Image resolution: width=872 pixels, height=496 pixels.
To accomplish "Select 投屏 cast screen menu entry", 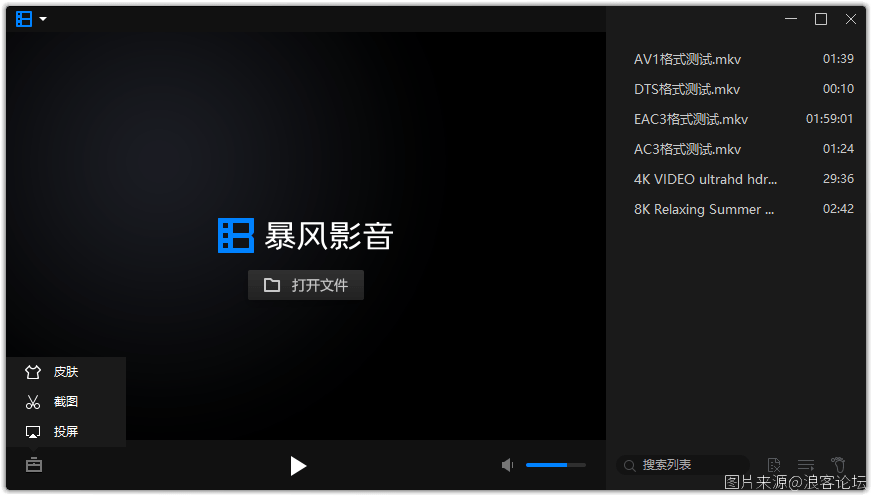I will (x=66, y=431).
